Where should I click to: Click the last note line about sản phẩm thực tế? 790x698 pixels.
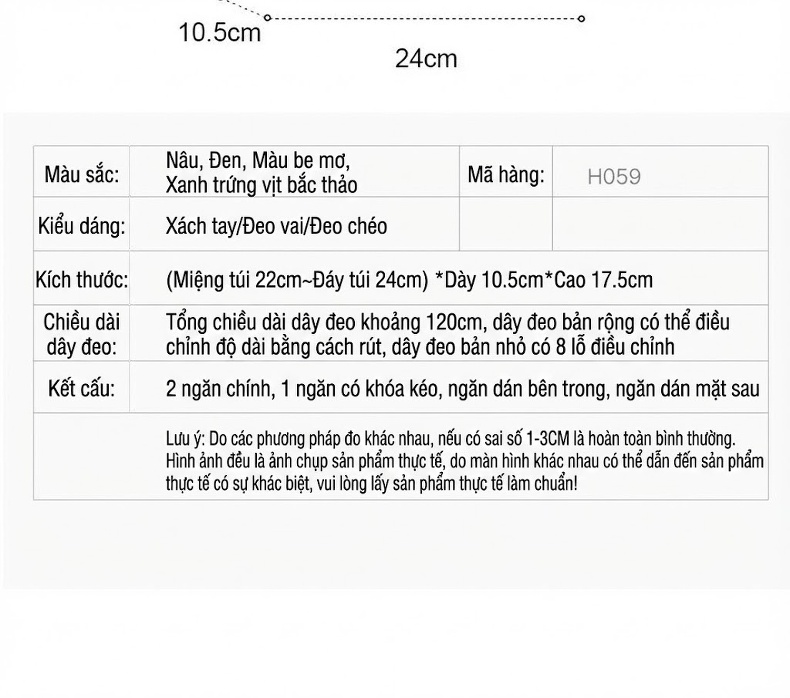click(371, 484)
